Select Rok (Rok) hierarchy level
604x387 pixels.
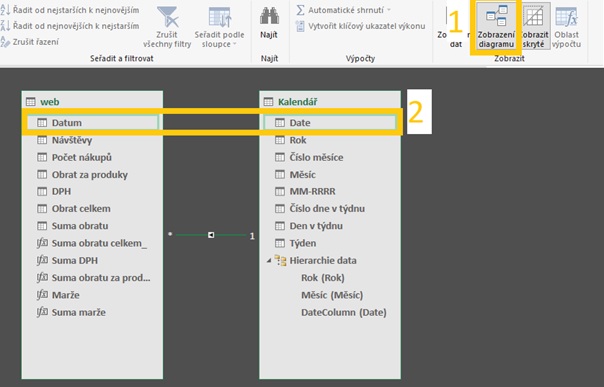(x=323, y=278)
